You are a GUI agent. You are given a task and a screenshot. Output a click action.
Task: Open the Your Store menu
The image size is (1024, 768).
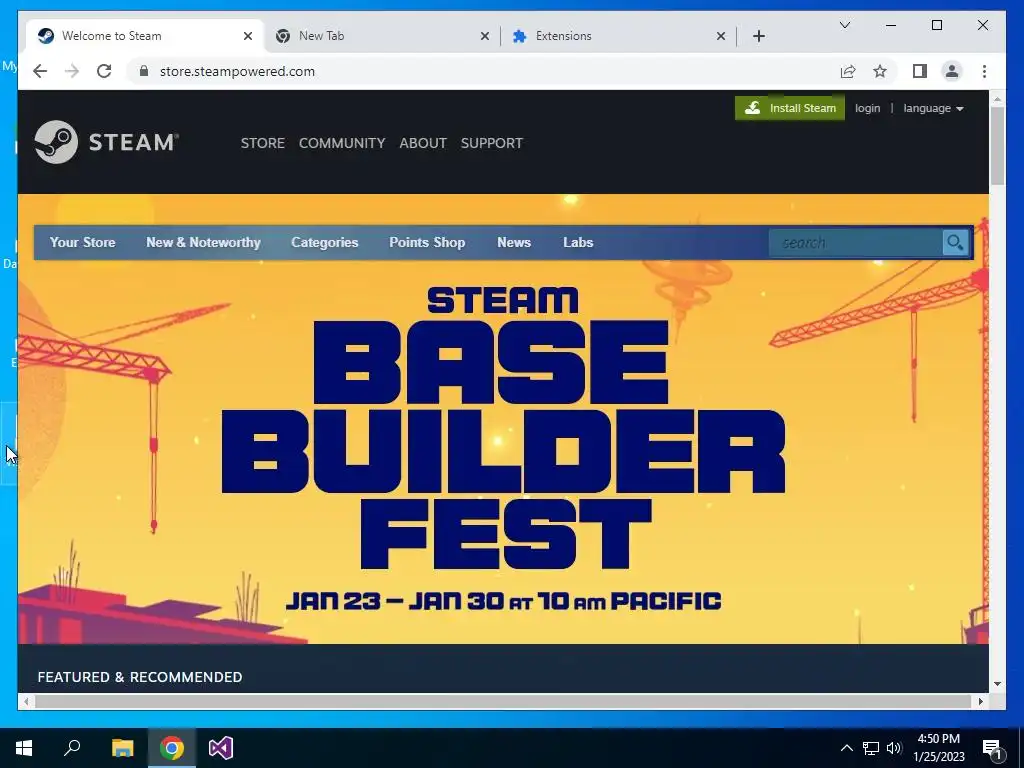[x=82, y=242]
